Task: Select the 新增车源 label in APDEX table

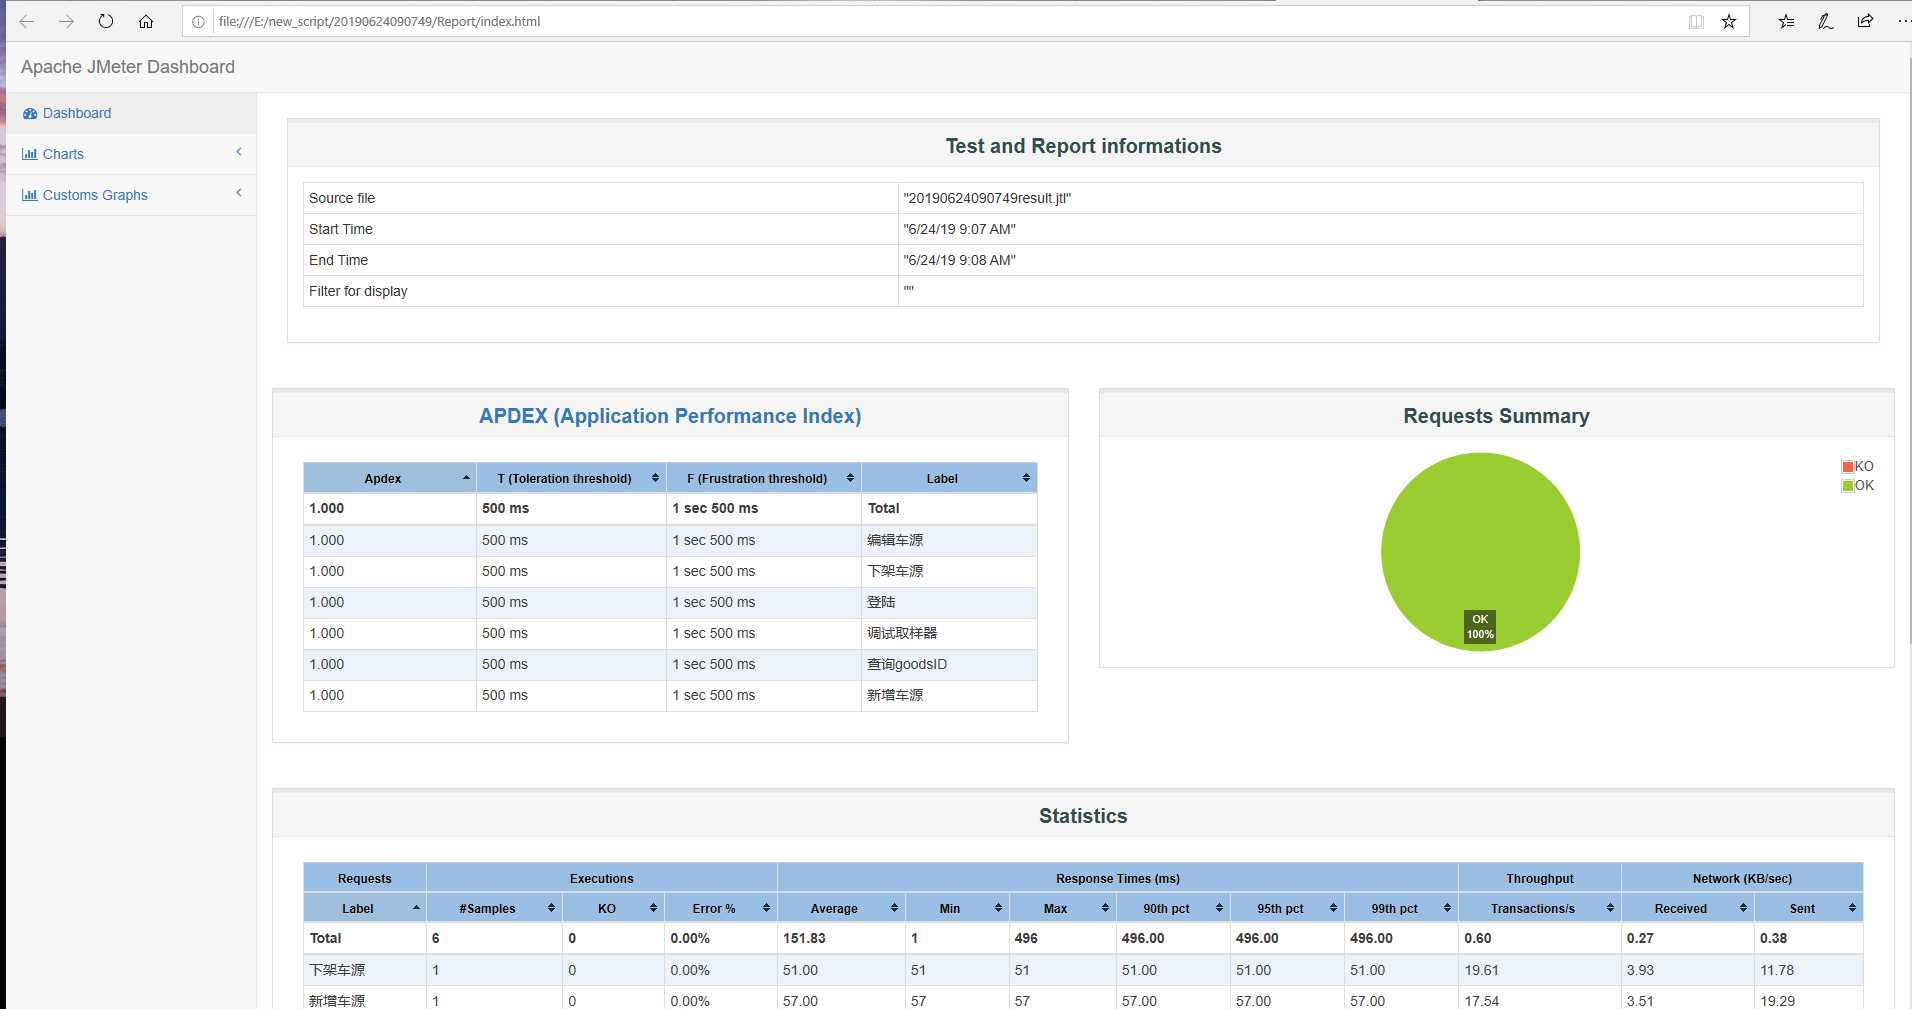Action: pos(895,695)
